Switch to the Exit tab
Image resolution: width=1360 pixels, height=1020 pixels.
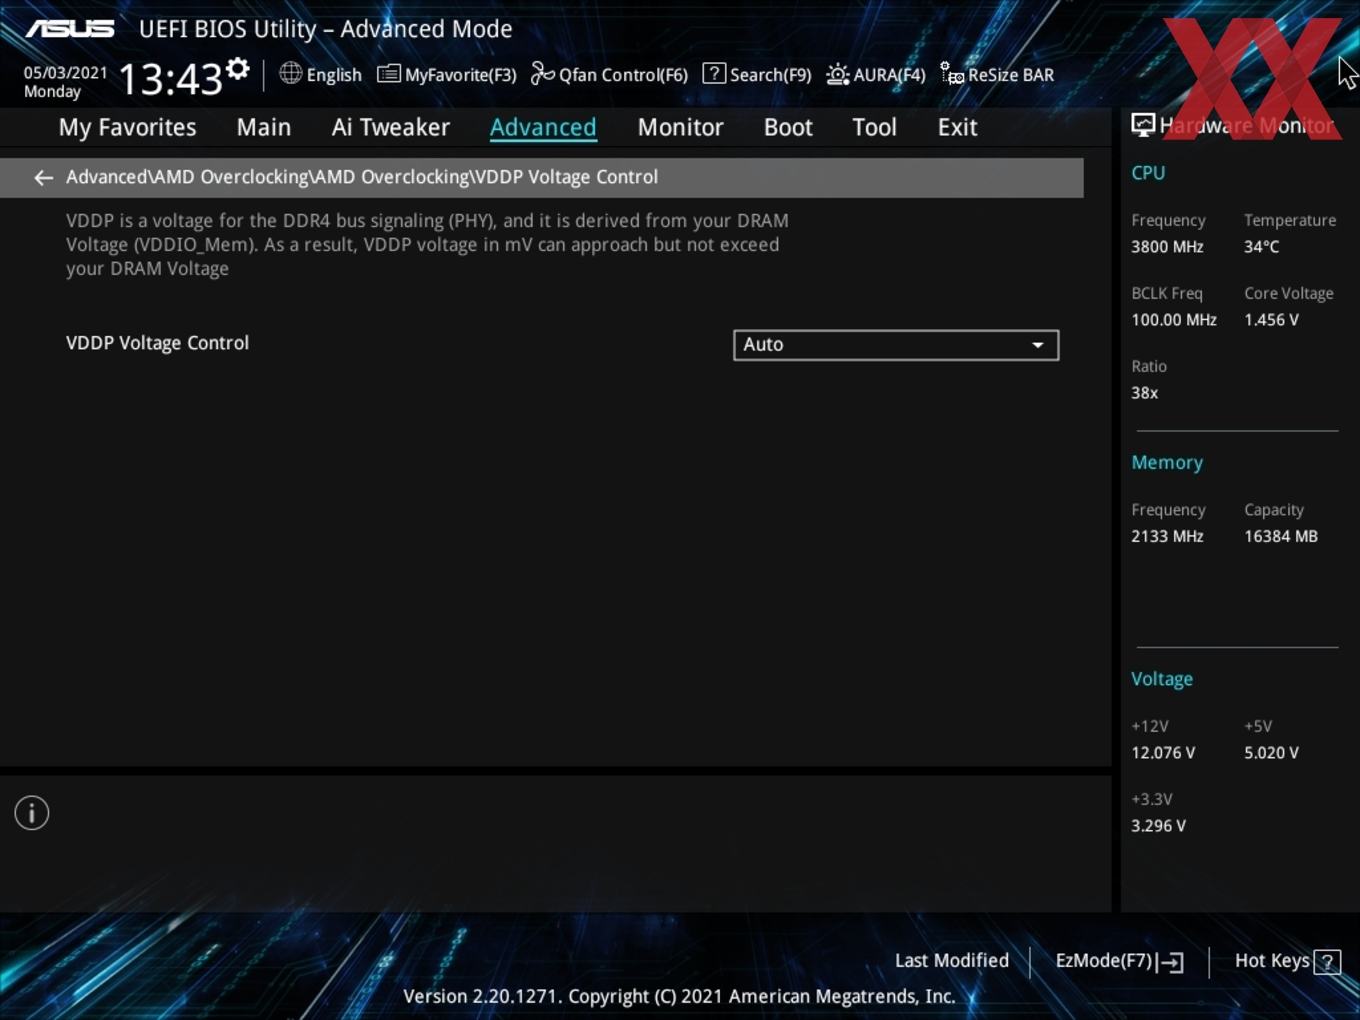[957, 127]
